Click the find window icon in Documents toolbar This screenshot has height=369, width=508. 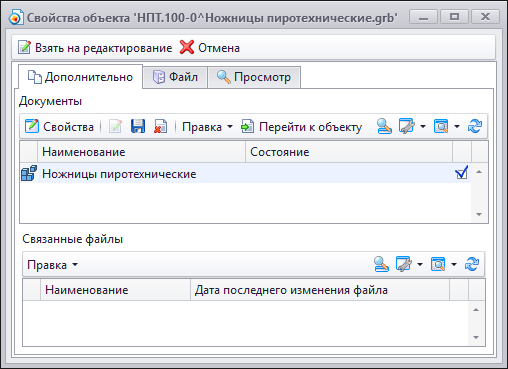point(441,127)
